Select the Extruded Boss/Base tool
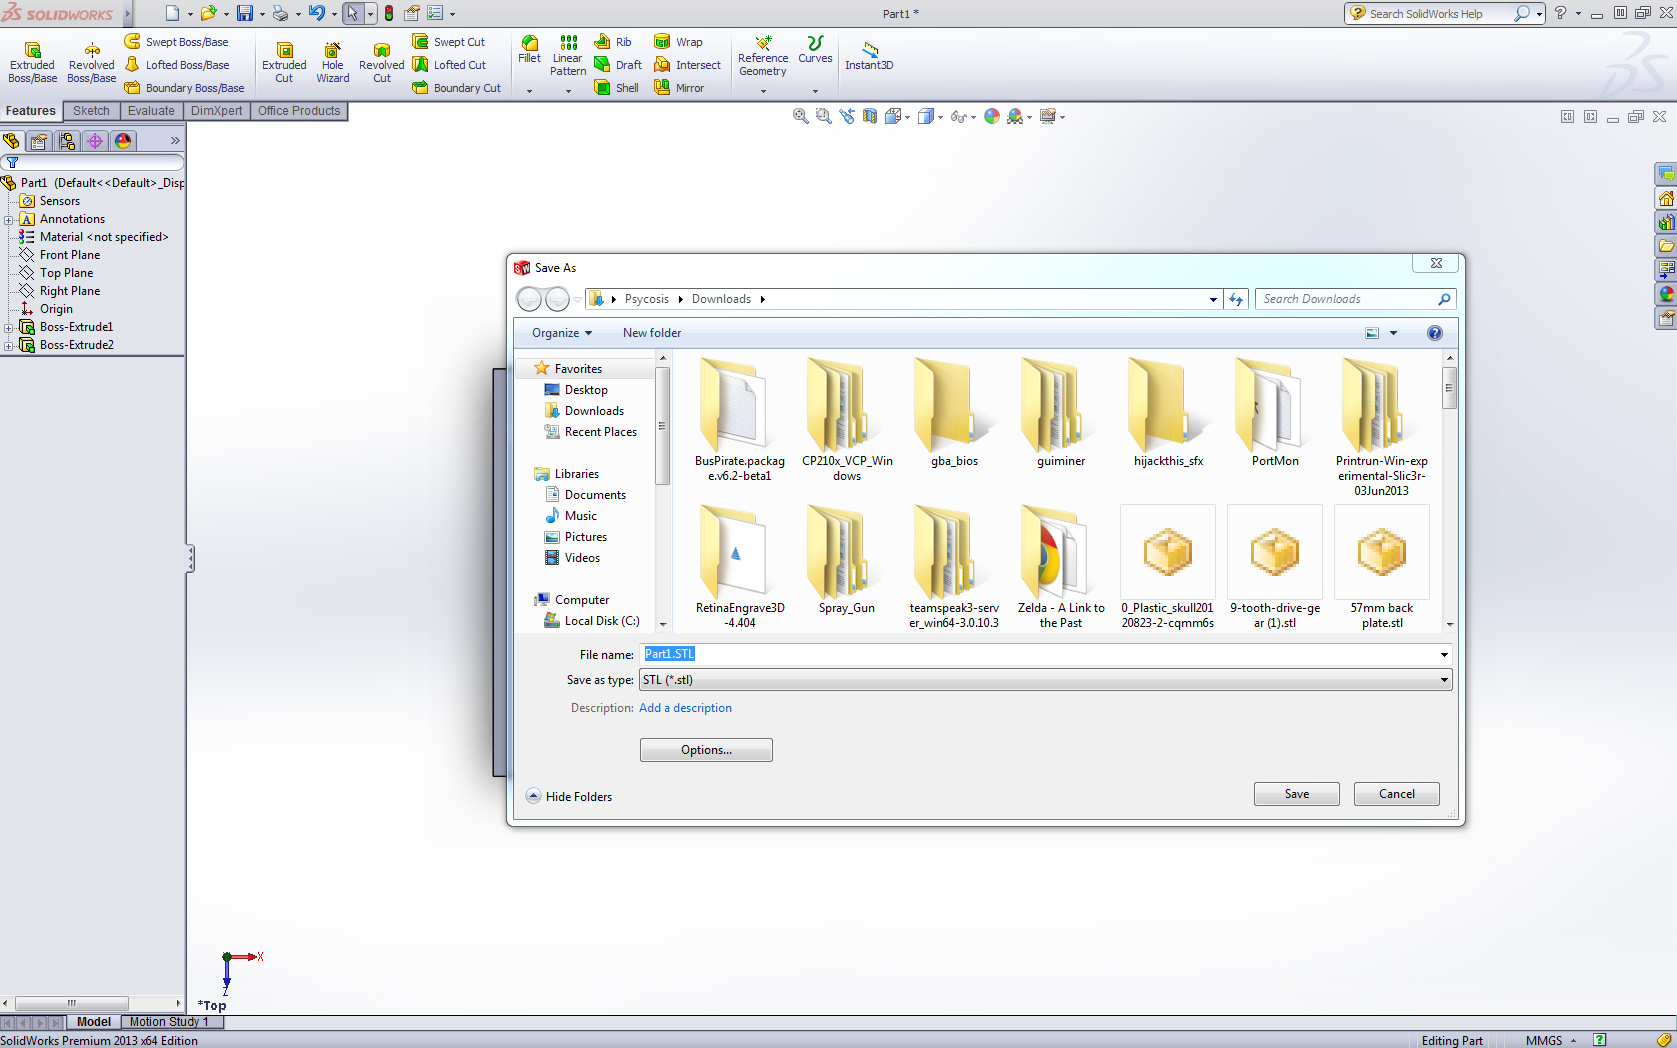 [x=32, y=62]
